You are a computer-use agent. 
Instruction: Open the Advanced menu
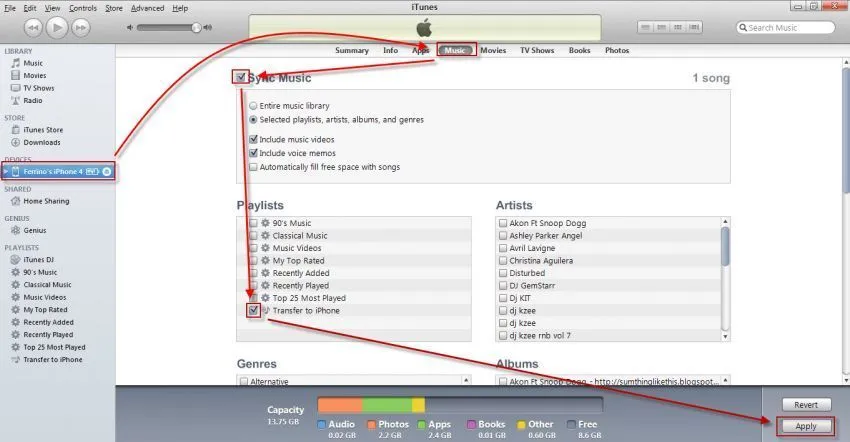tap(147, 8)
